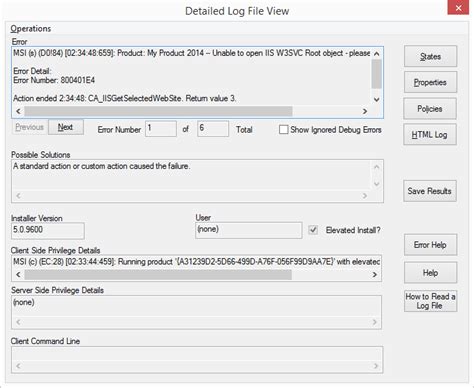
Task: Click the 'Running product' privilege details line
Action: (196, 262)
